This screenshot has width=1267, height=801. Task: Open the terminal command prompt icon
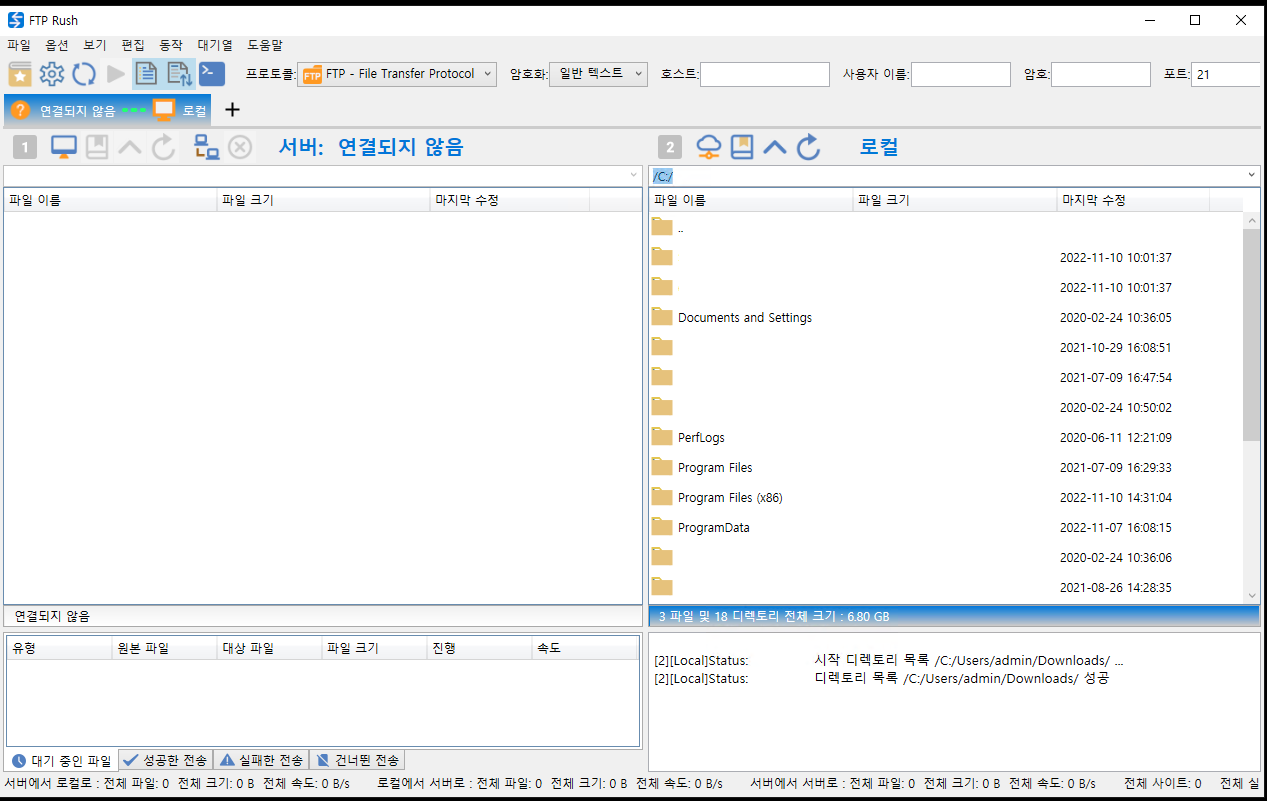[x=212, y=73]
